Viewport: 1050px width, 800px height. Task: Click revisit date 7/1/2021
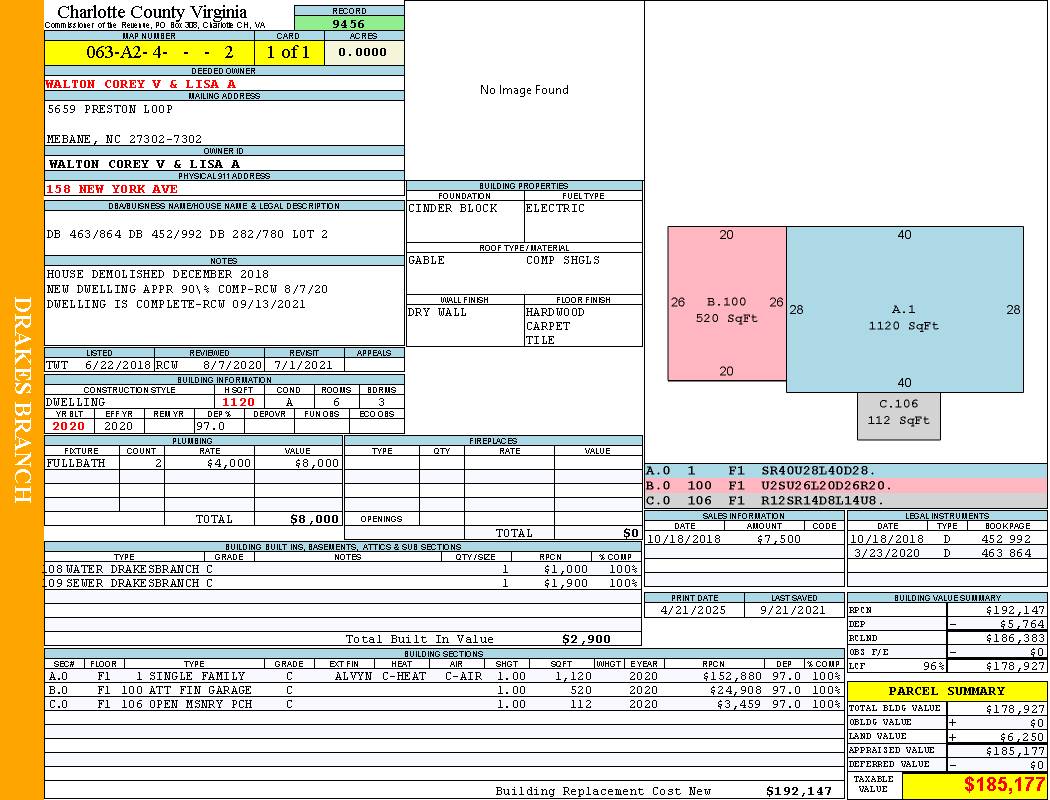point(303,365)
